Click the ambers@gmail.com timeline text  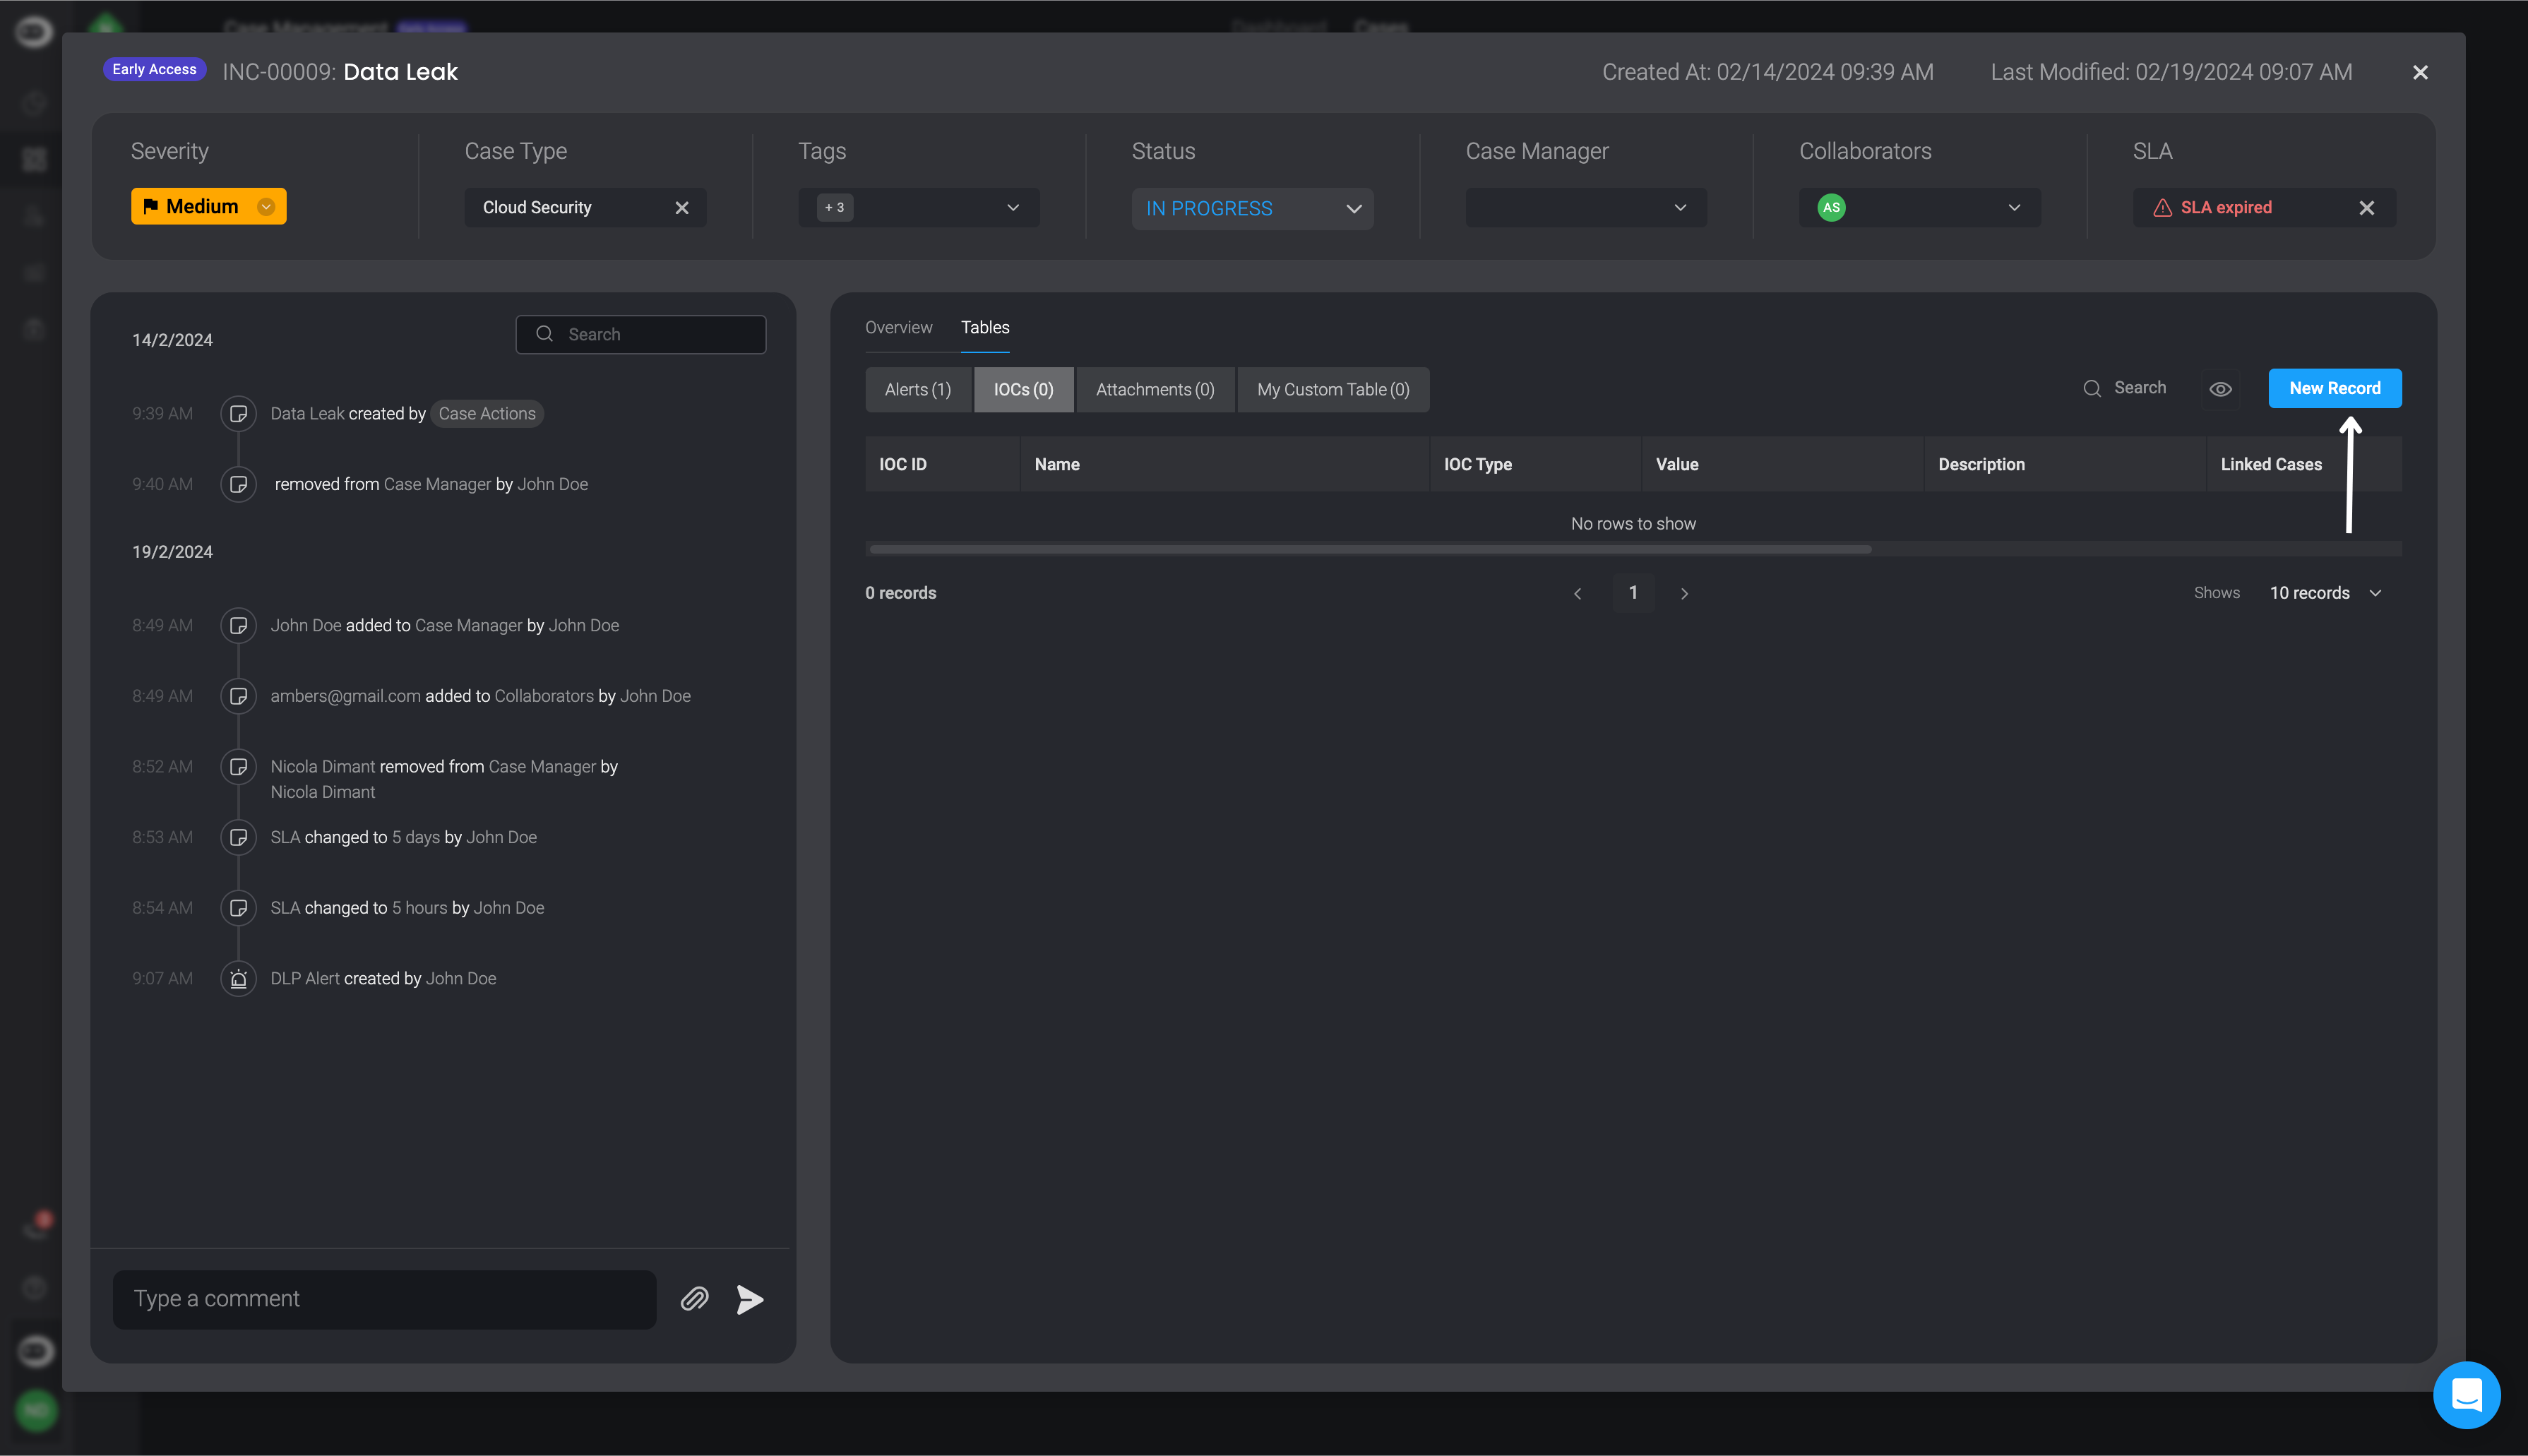click(346, 696)
